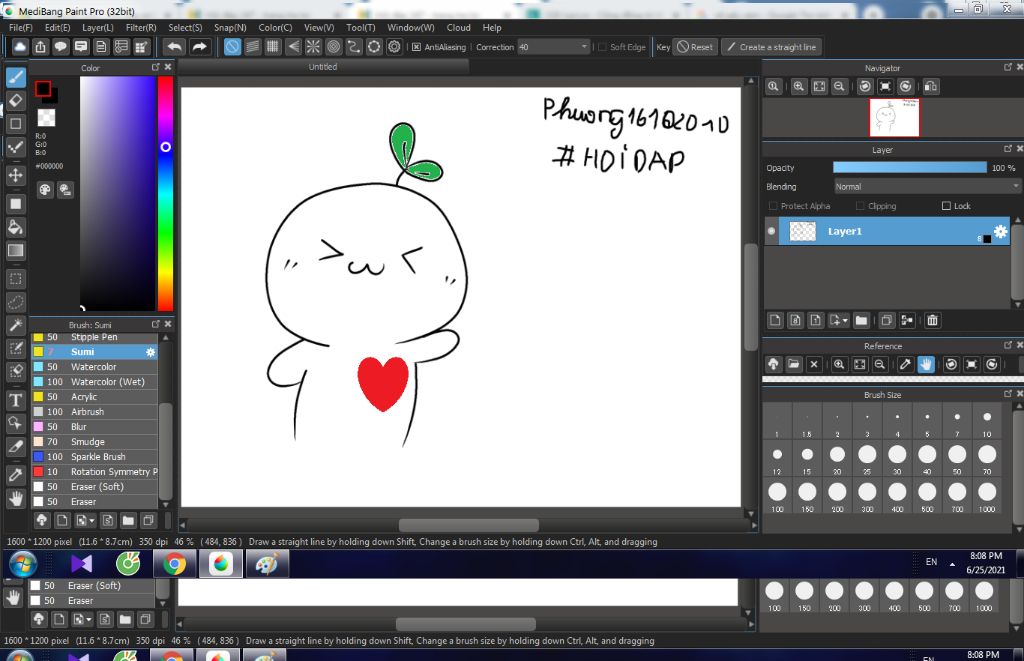Delete layer with the trash icon
1024x661 pixels.
click(x=933, y=320)
